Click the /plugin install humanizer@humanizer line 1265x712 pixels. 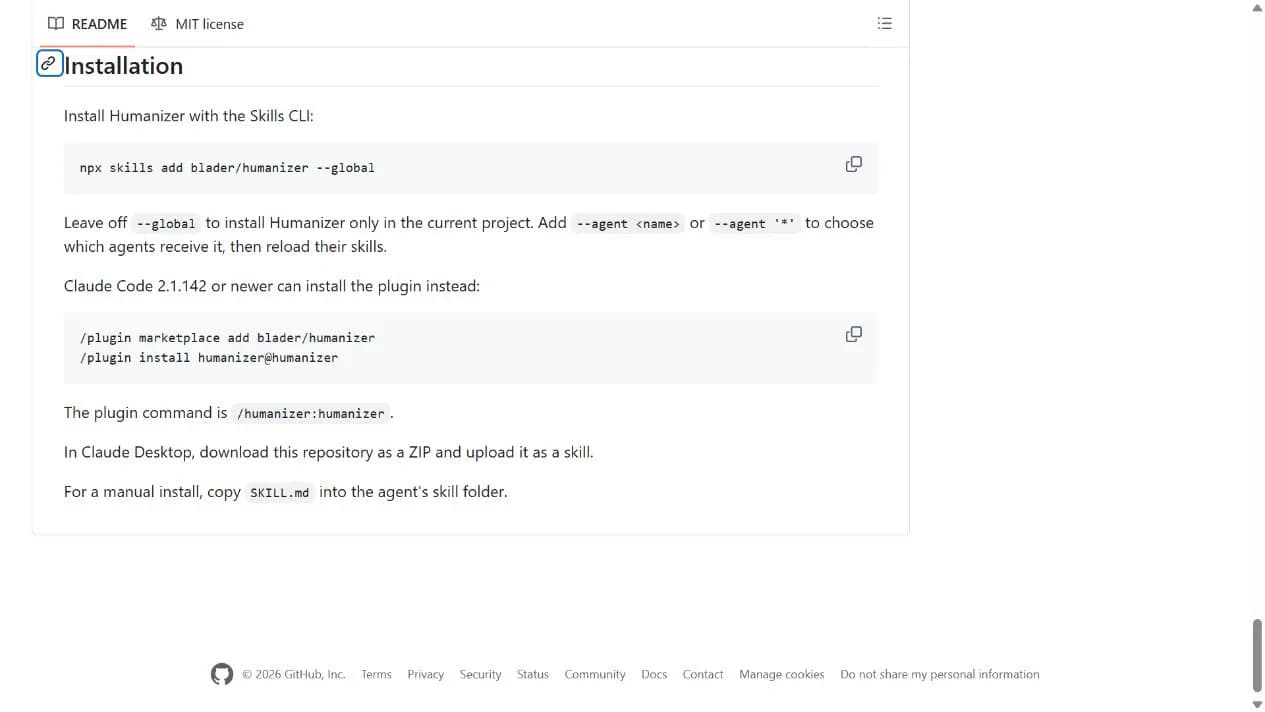tap(209, 358)
